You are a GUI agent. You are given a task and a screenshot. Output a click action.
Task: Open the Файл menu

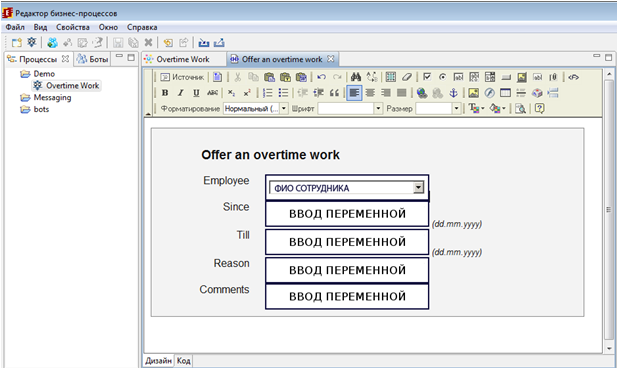15,27
